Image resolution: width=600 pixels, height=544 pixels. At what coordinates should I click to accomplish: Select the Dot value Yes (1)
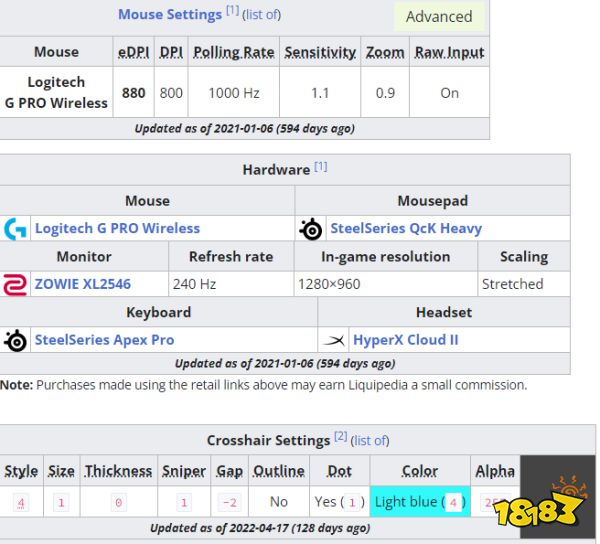pos(339,502)
